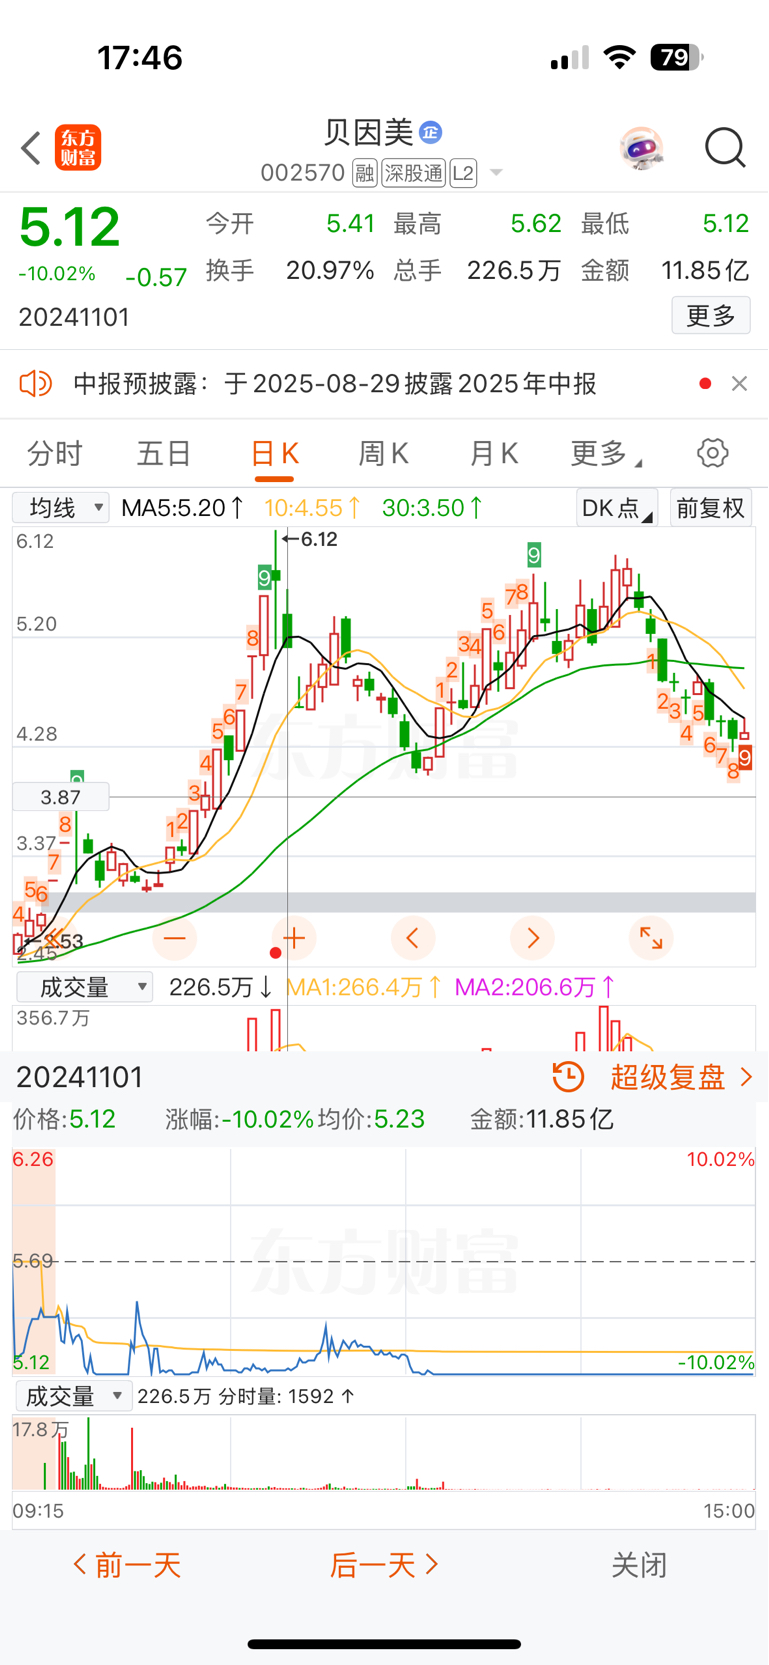Tap the orange 10:4.55 MA label
The image size is (769, 1665).
tap(312, 508)
